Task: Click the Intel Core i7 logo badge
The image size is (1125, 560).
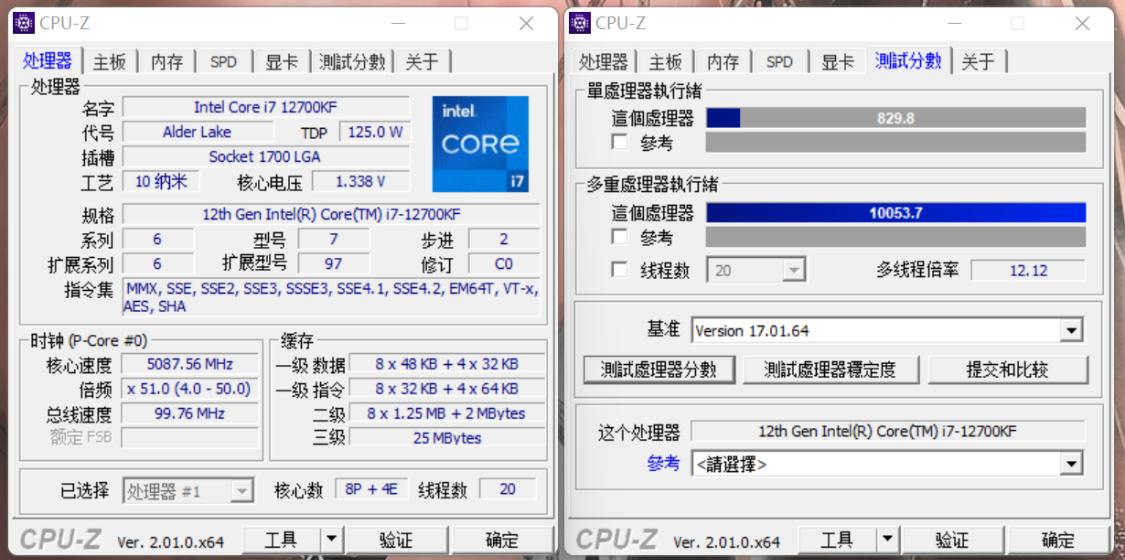Action: pos(480,144)
